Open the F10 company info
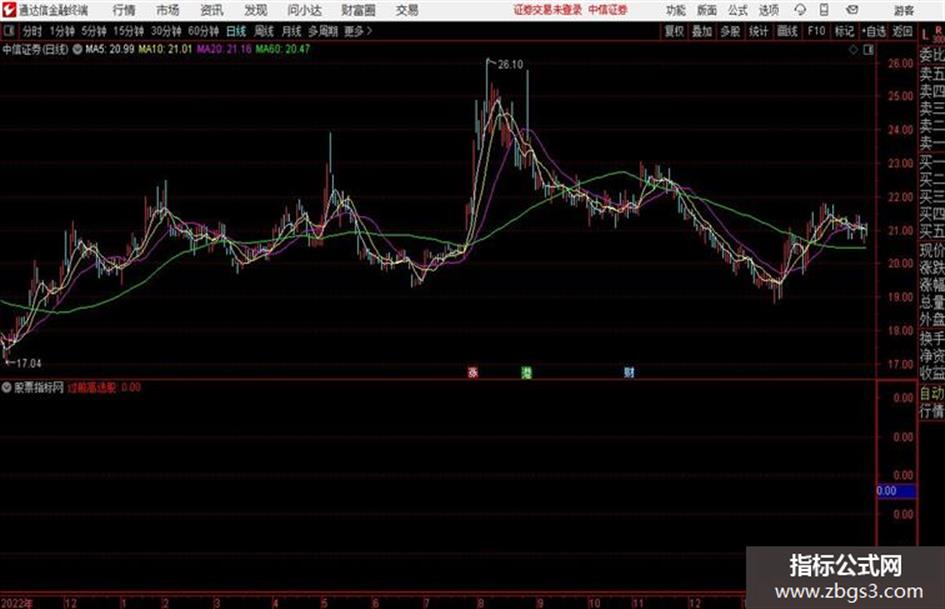This screenshot has width=945, height=609. coord(816,31)
